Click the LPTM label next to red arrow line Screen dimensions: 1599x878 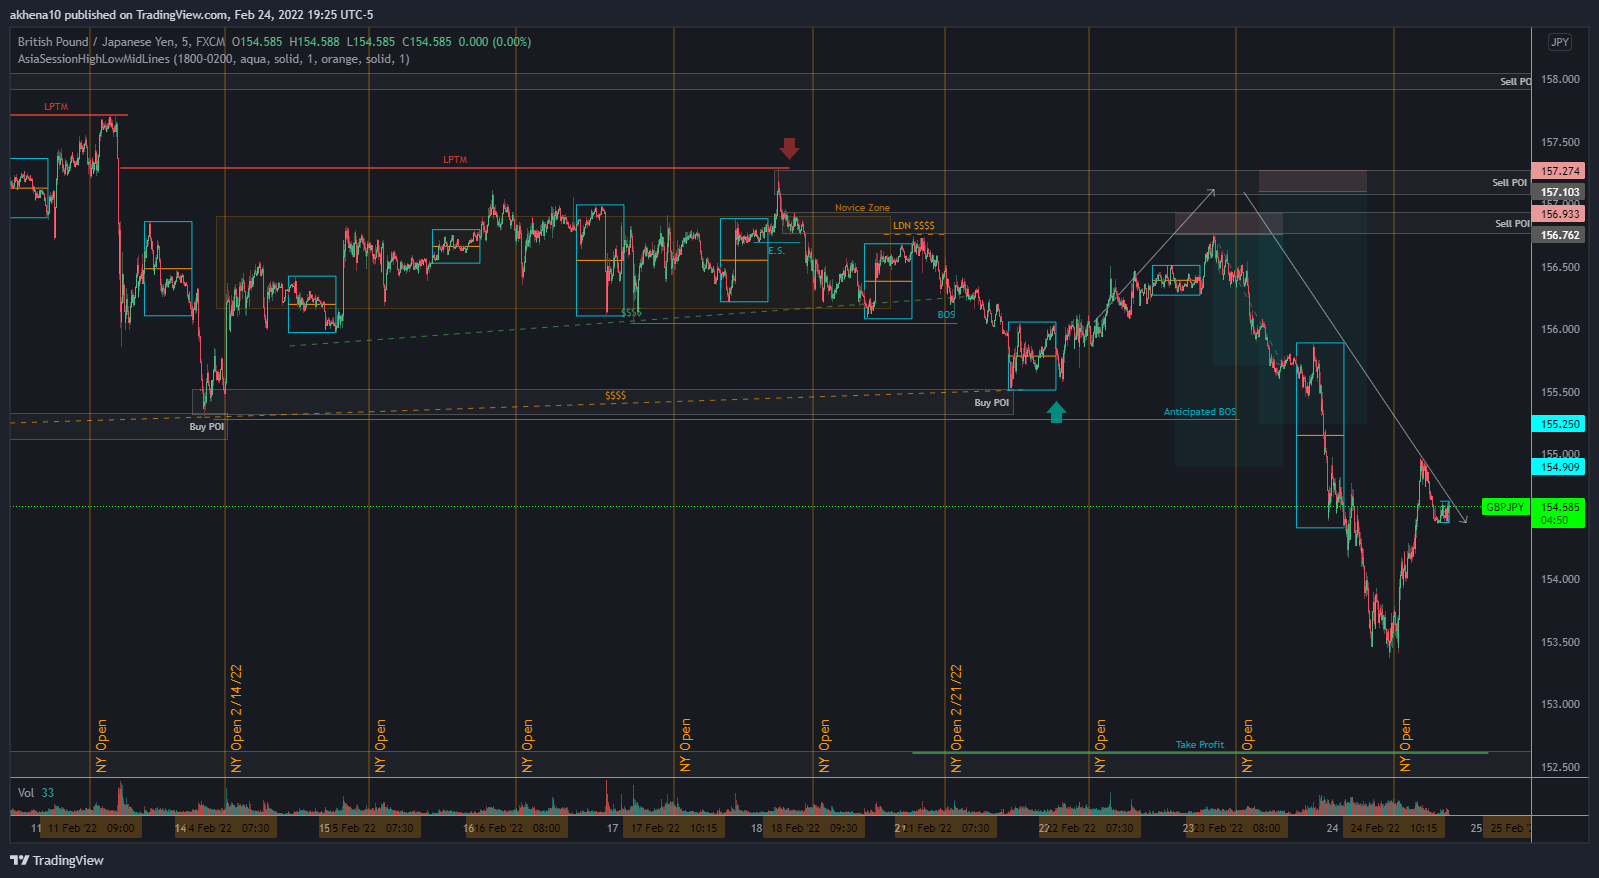pyautogui.click(x=455, y=160)
